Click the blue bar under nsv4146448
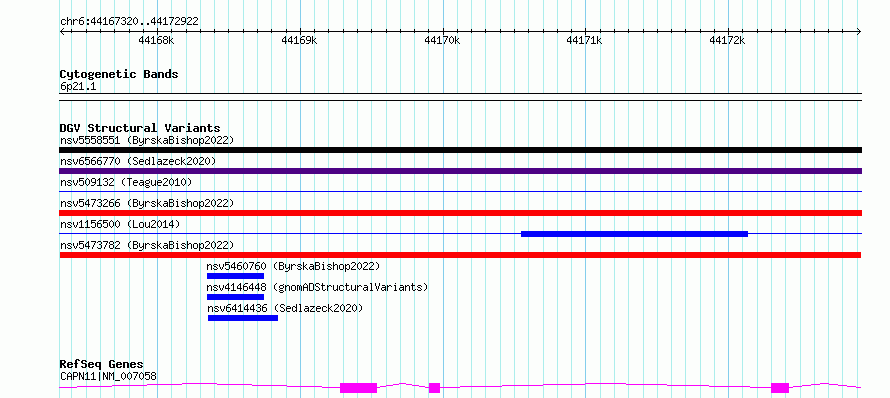Image resolution: width=890 pixels, height=398 pixels. click(x=236, y=297)
